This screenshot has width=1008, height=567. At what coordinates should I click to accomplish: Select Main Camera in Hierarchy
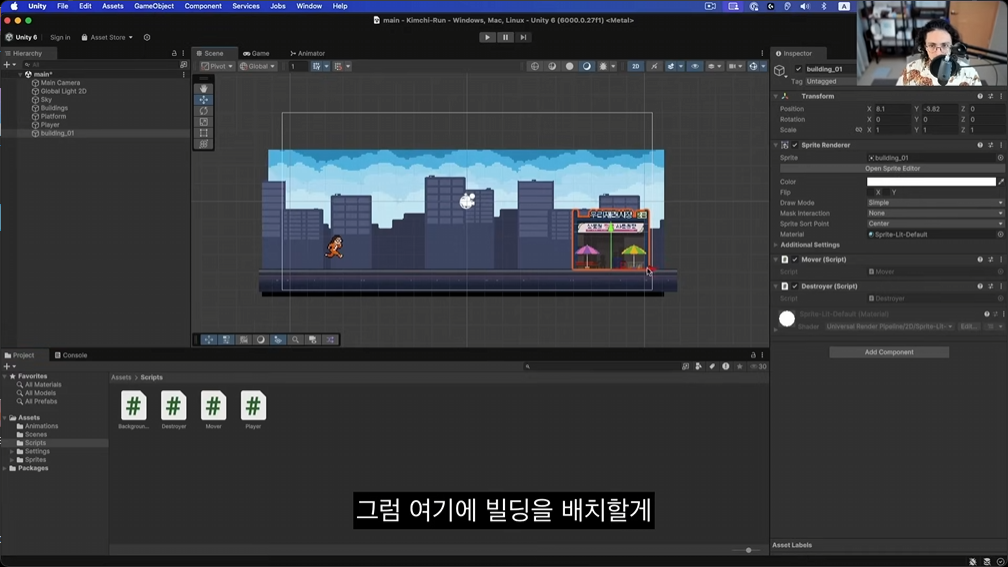tap(60, 83)
